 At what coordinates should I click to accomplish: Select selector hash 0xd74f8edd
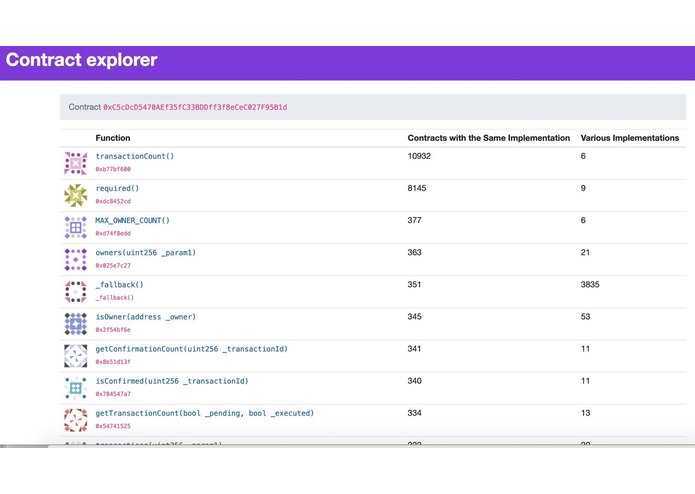click(113, 233)
